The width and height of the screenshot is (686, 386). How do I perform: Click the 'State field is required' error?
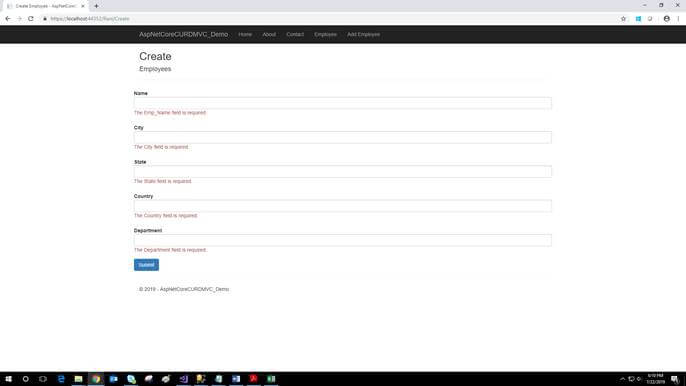pos(163,181)
